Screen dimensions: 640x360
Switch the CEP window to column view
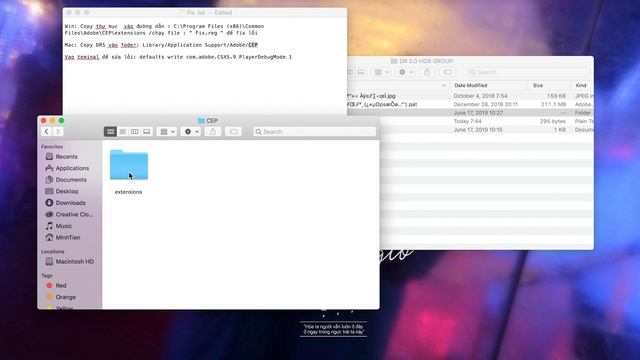click(x=134, y=131)
